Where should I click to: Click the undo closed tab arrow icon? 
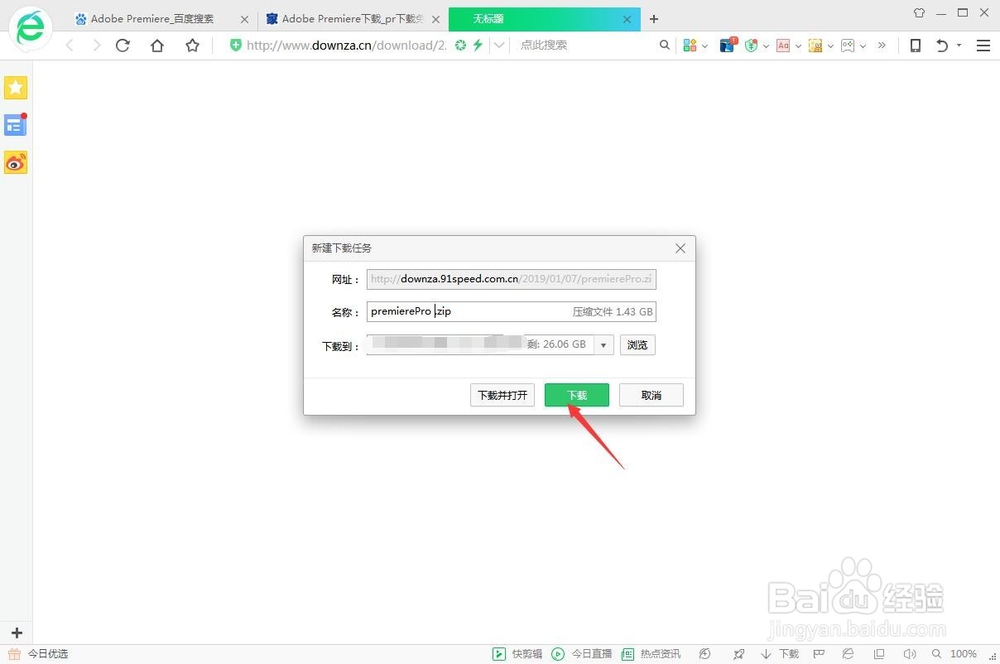[x=942, y=45]
